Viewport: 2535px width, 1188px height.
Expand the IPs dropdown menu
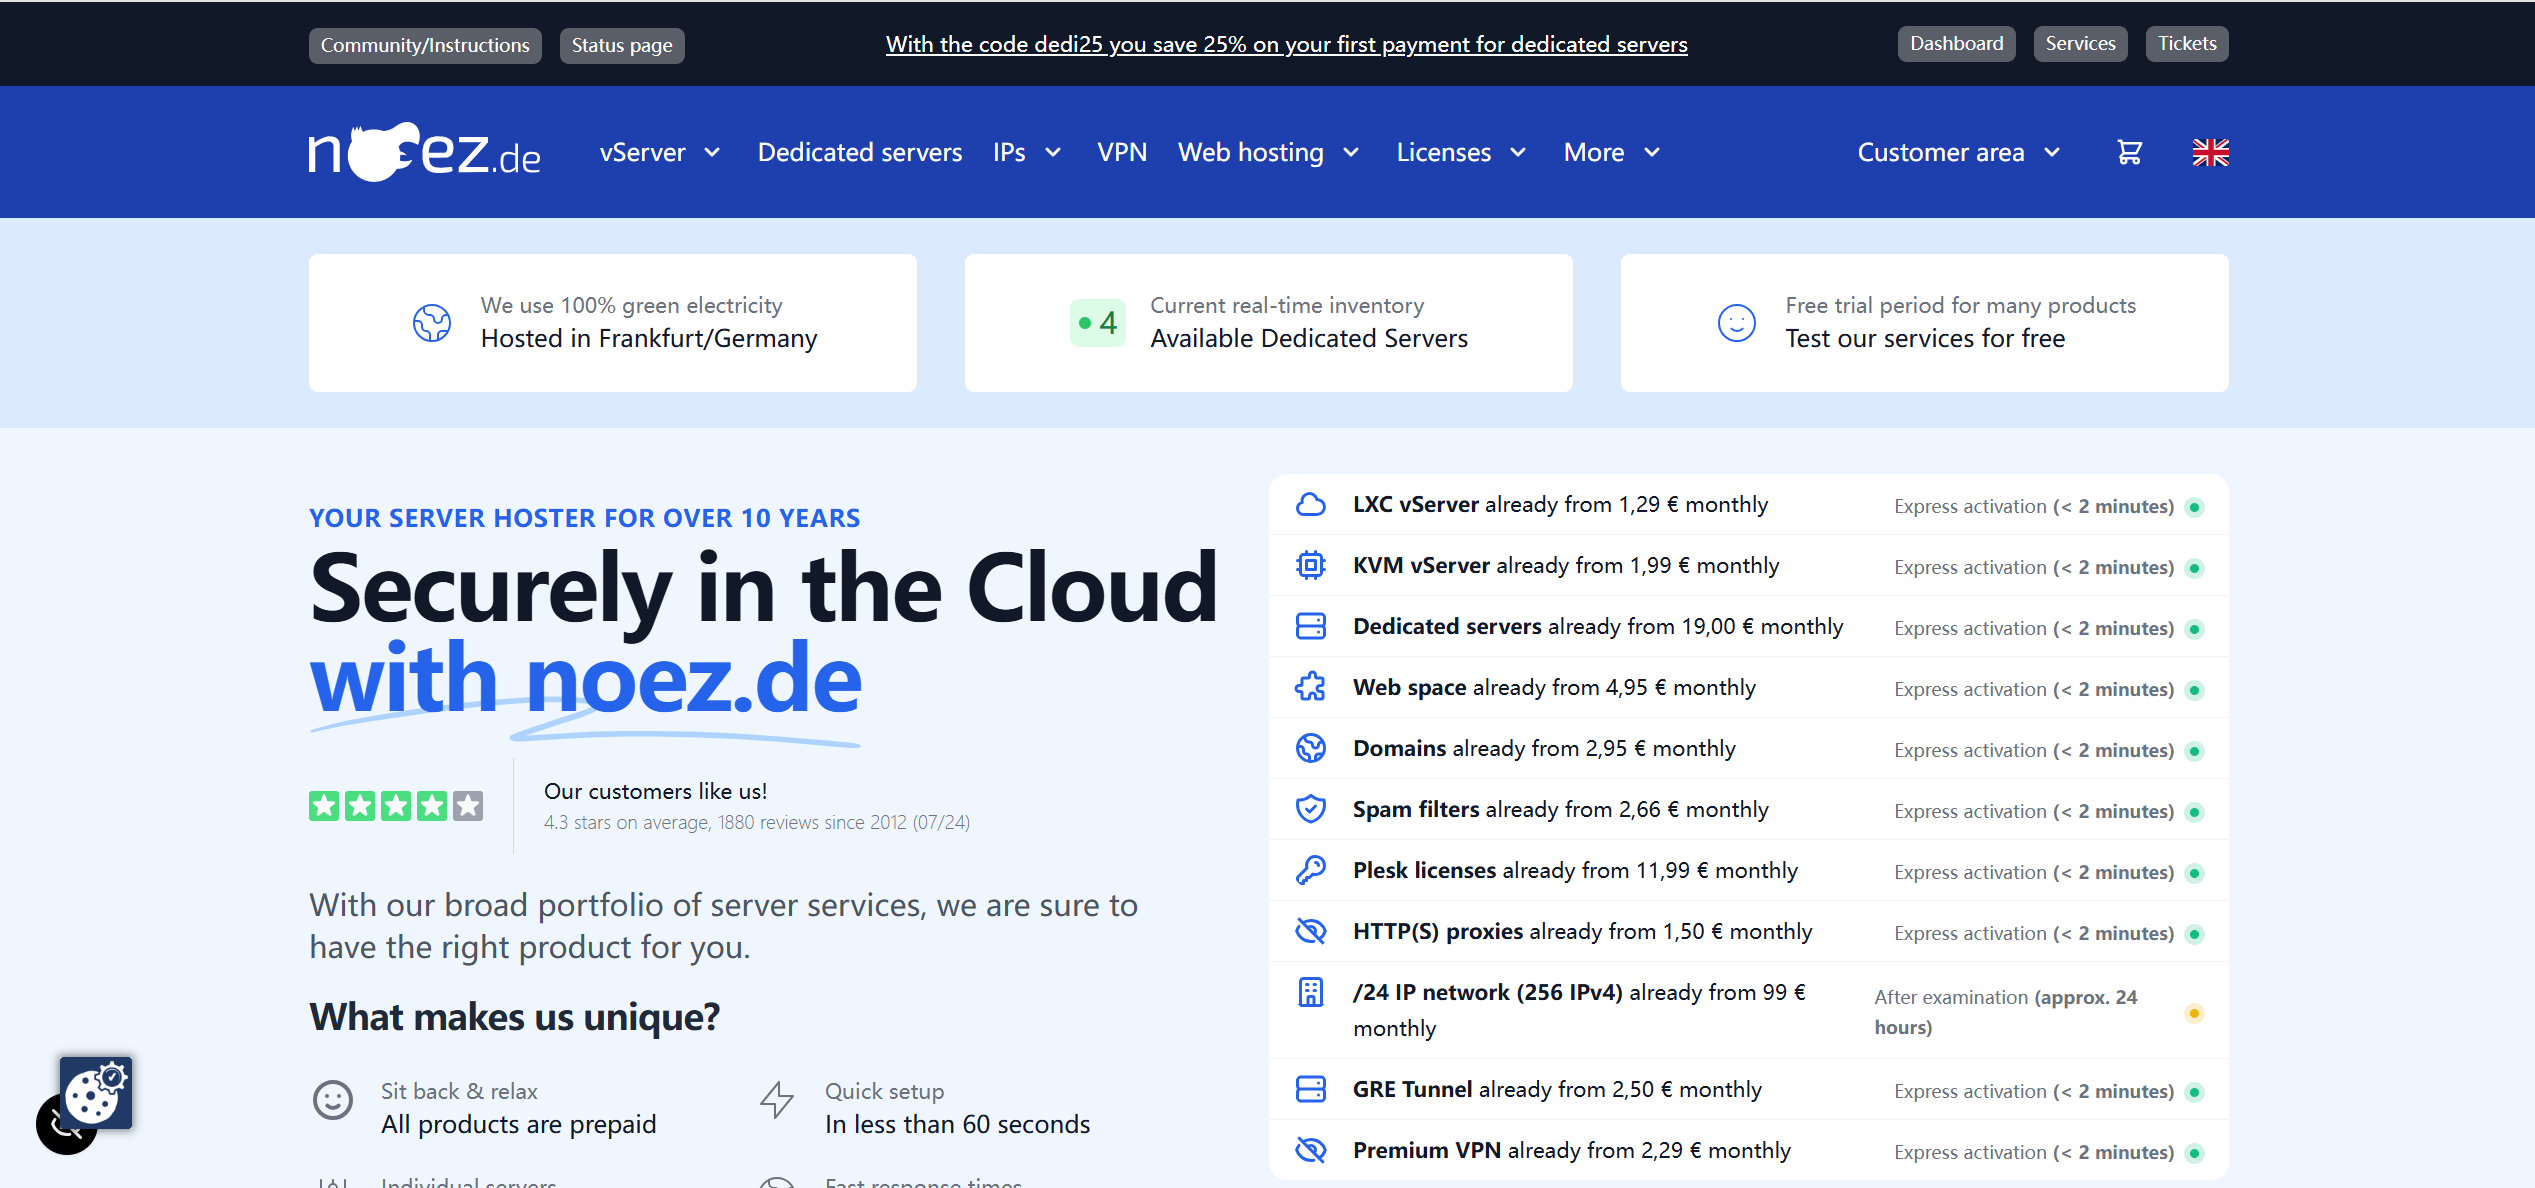1027,153
